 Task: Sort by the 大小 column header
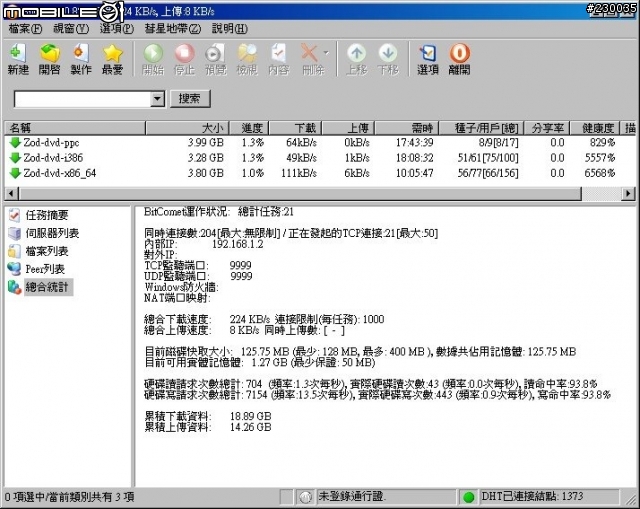[x=187, y=128]
